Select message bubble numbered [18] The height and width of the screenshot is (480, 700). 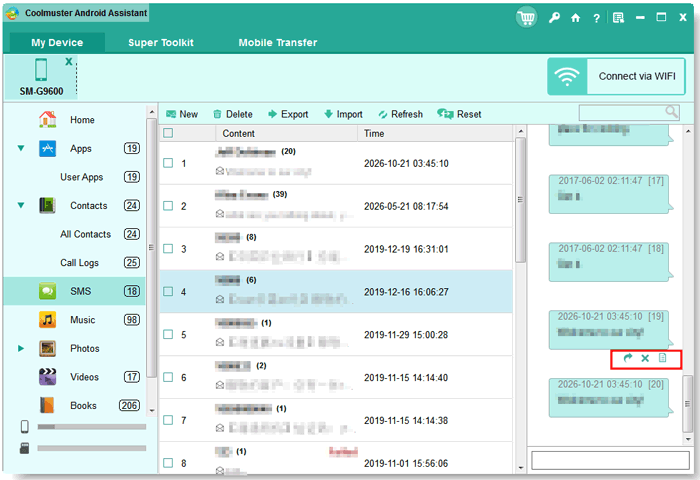pos(610,262)
